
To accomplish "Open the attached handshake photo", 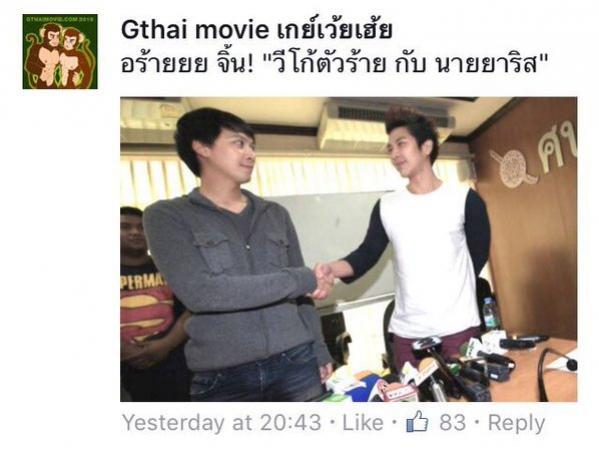I will click(348, 249).
